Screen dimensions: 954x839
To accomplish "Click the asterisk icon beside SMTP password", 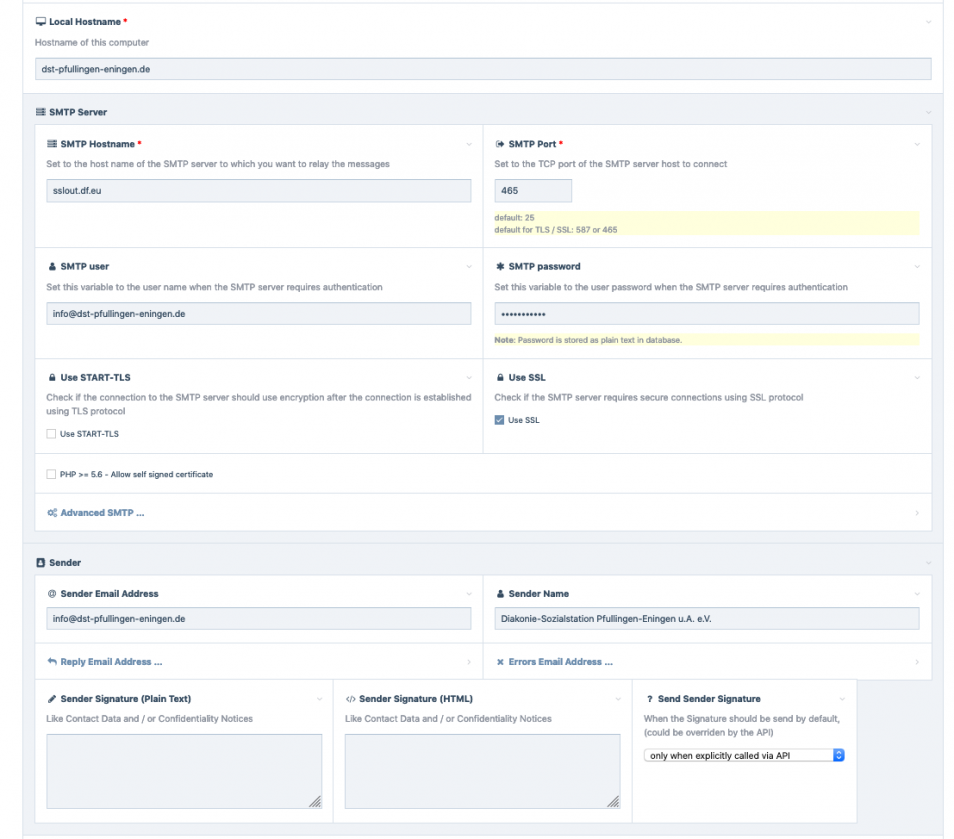I will pyautogui.click(x=500, y=267).
